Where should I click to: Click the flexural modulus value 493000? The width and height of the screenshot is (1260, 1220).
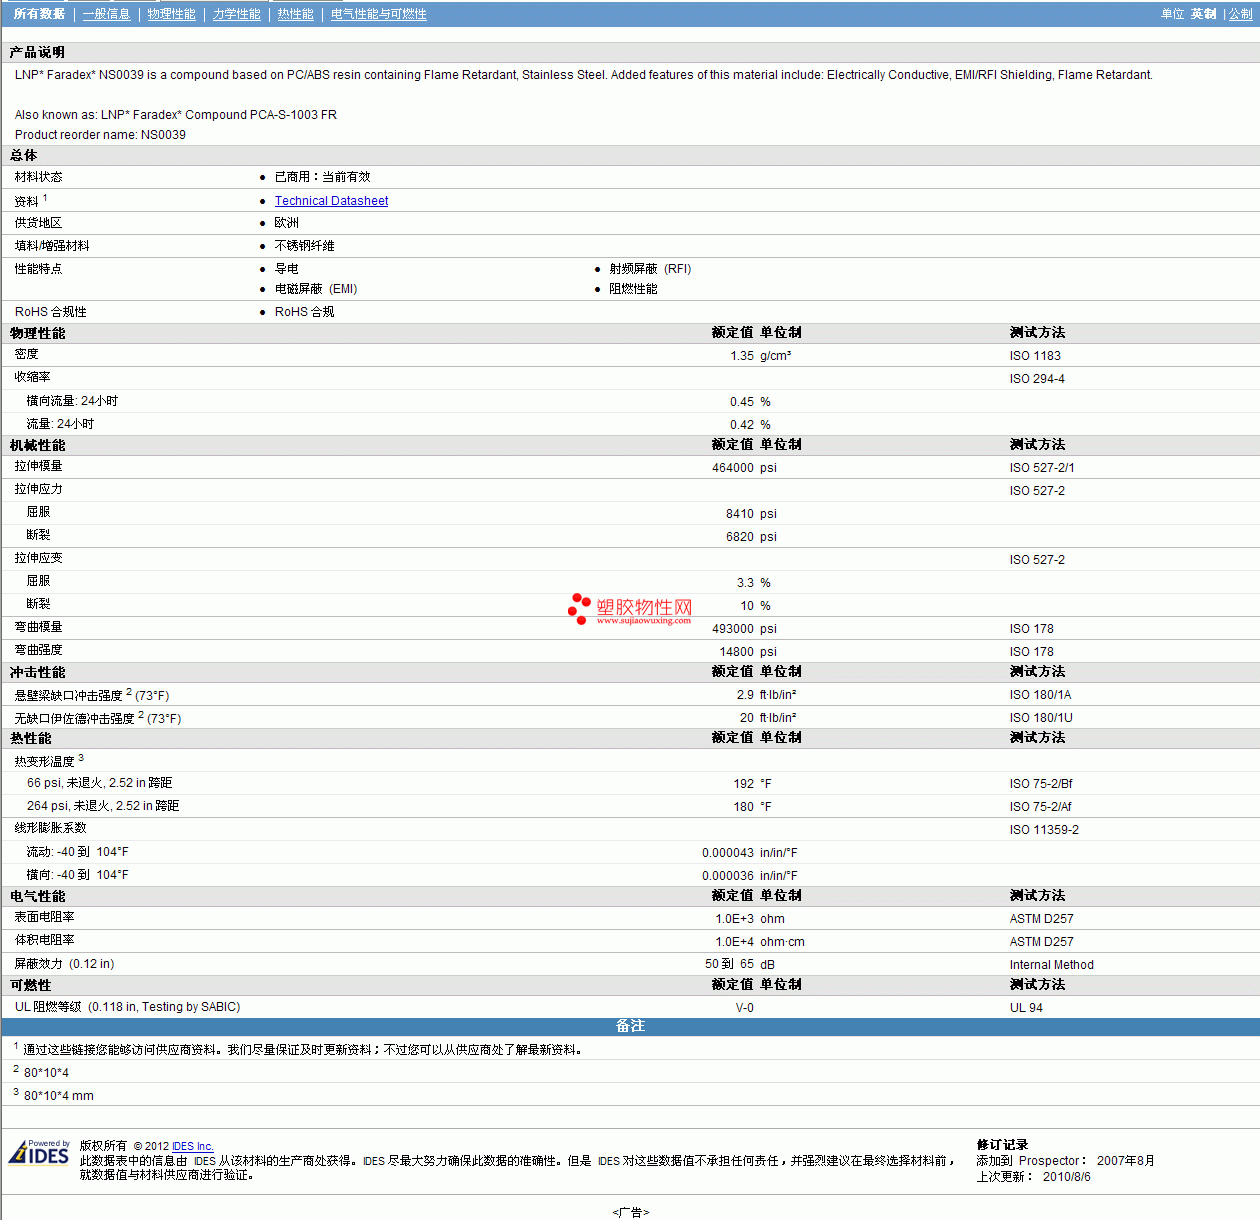pos(733,629)
